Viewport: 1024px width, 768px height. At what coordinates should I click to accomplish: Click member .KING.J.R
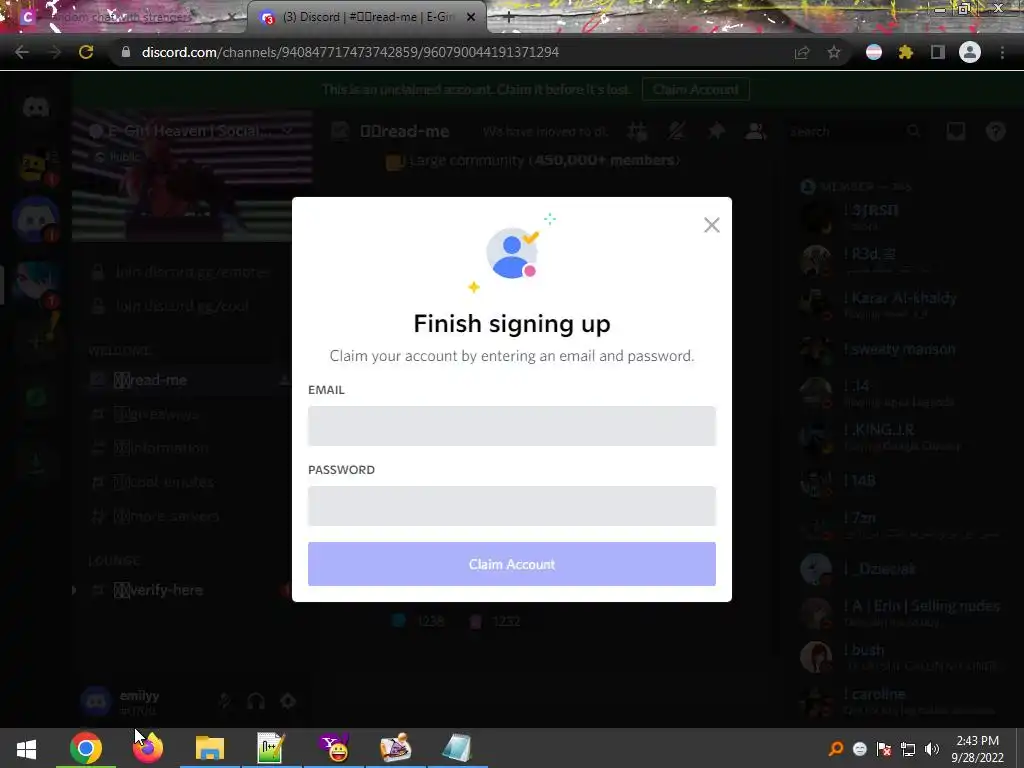[x=901, y=436]
